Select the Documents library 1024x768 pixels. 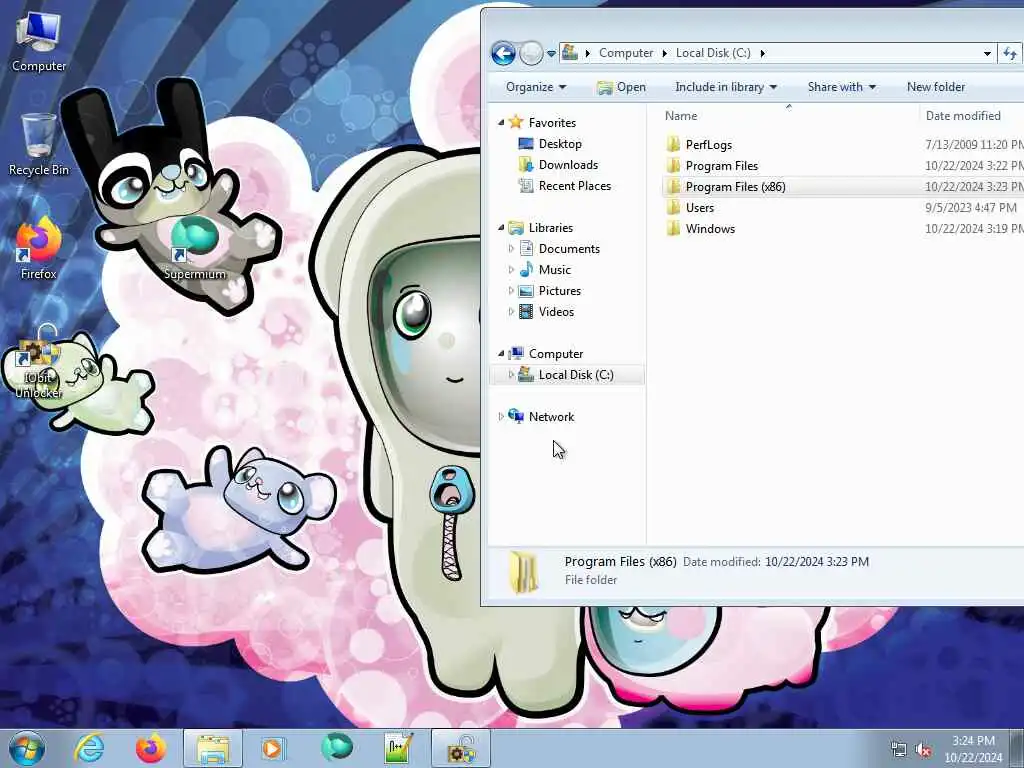coord(569,249)
